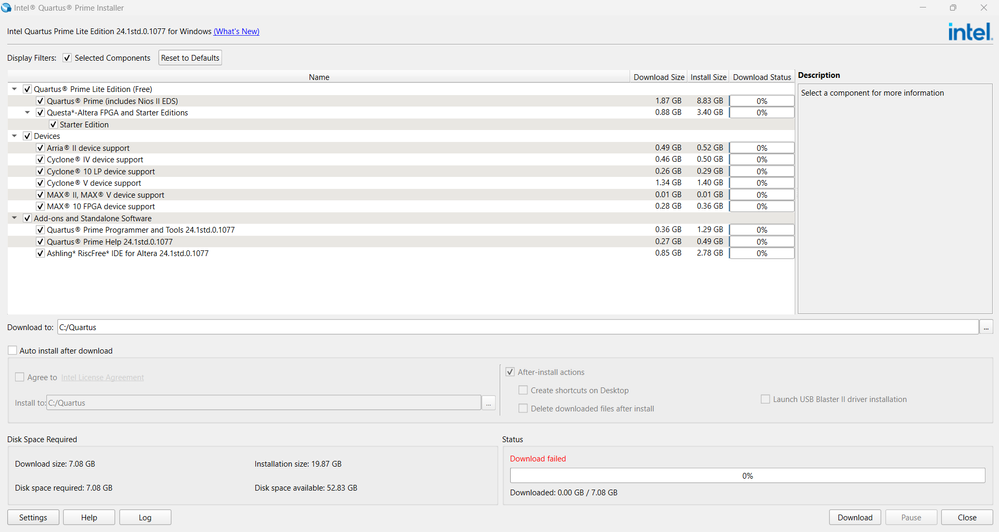
Task: Collapse Add-ons and Standalone Software node
Action: 14,219
